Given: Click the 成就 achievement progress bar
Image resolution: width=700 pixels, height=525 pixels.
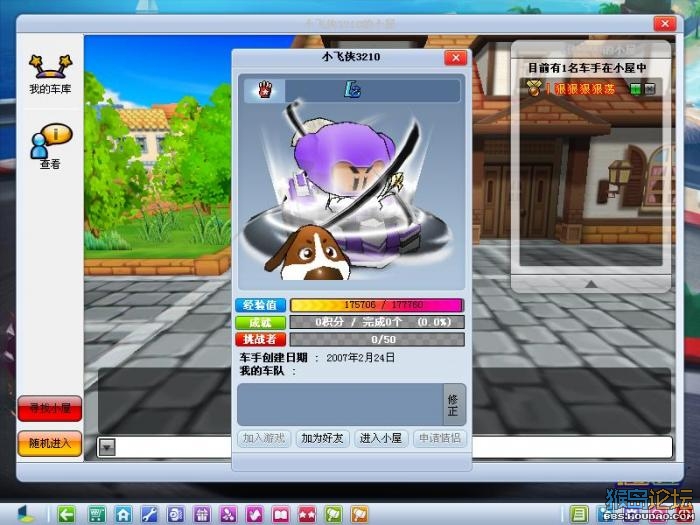Looking at the screenshot, I should (x=377, y=322).
